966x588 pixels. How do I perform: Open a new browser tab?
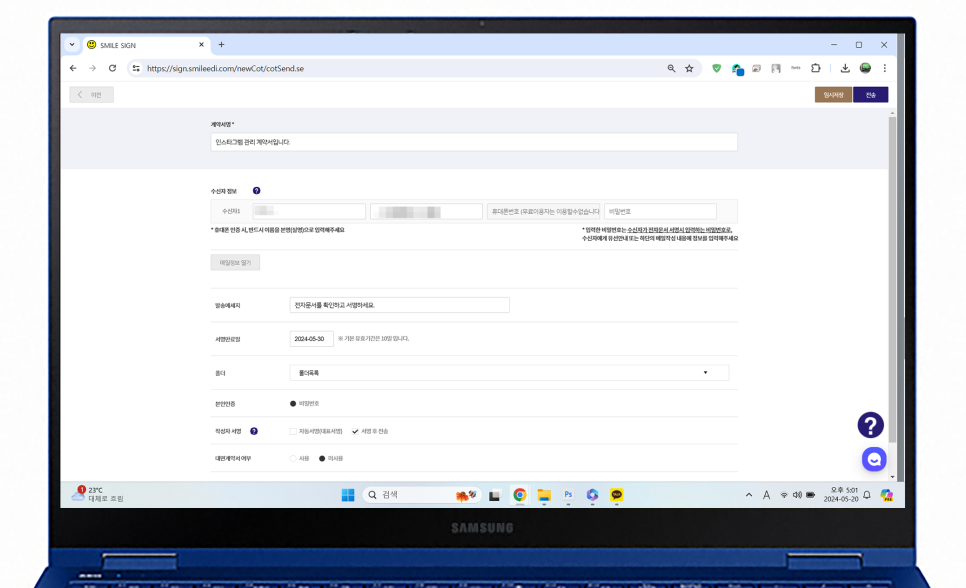(x=221, y=44)
